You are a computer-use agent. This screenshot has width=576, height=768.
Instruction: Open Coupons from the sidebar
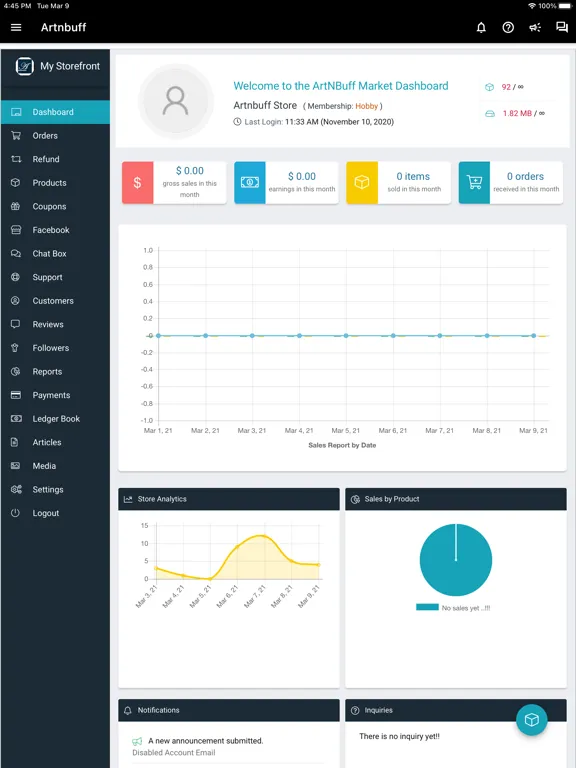[55, 206]
